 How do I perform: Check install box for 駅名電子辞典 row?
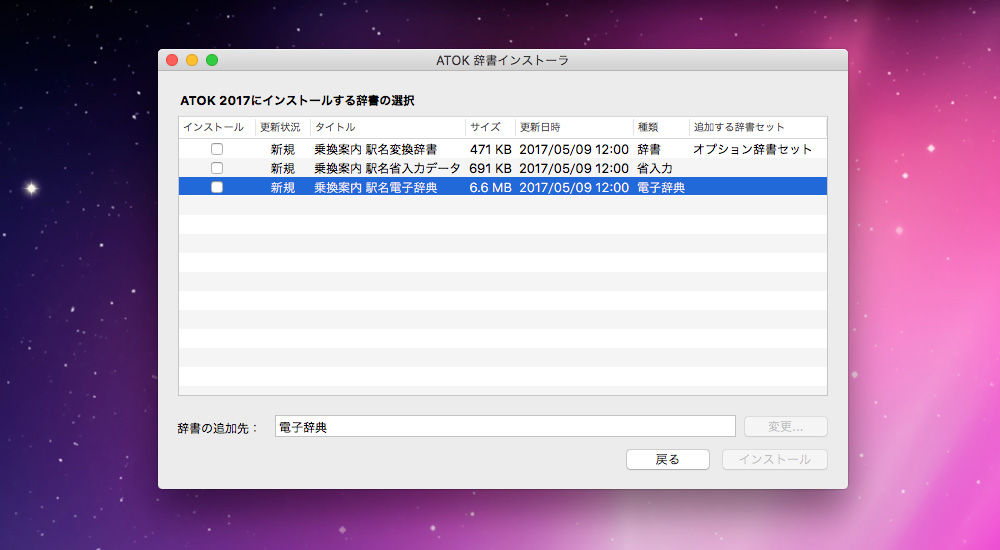(x=217, y=187)
